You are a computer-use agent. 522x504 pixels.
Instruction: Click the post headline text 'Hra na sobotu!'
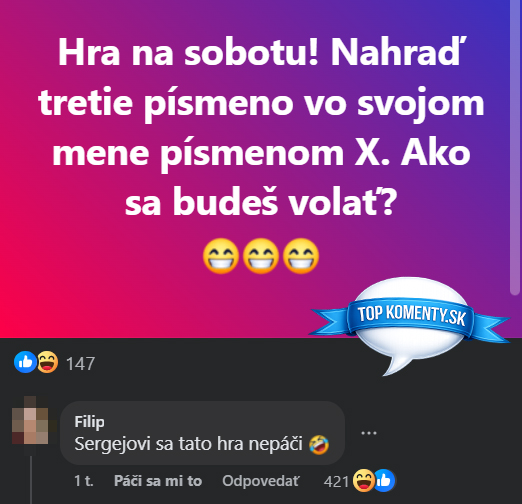click(x=187, y=53)
